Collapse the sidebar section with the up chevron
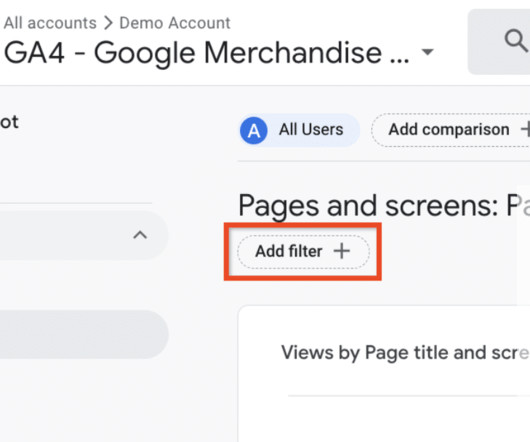 point(140,235)
